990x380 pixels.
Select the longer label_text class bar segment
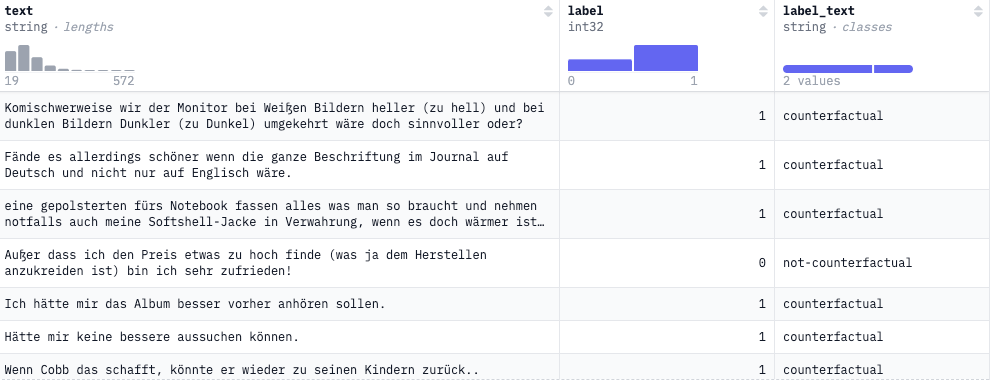pyautogui.click(x=828, y=69)
